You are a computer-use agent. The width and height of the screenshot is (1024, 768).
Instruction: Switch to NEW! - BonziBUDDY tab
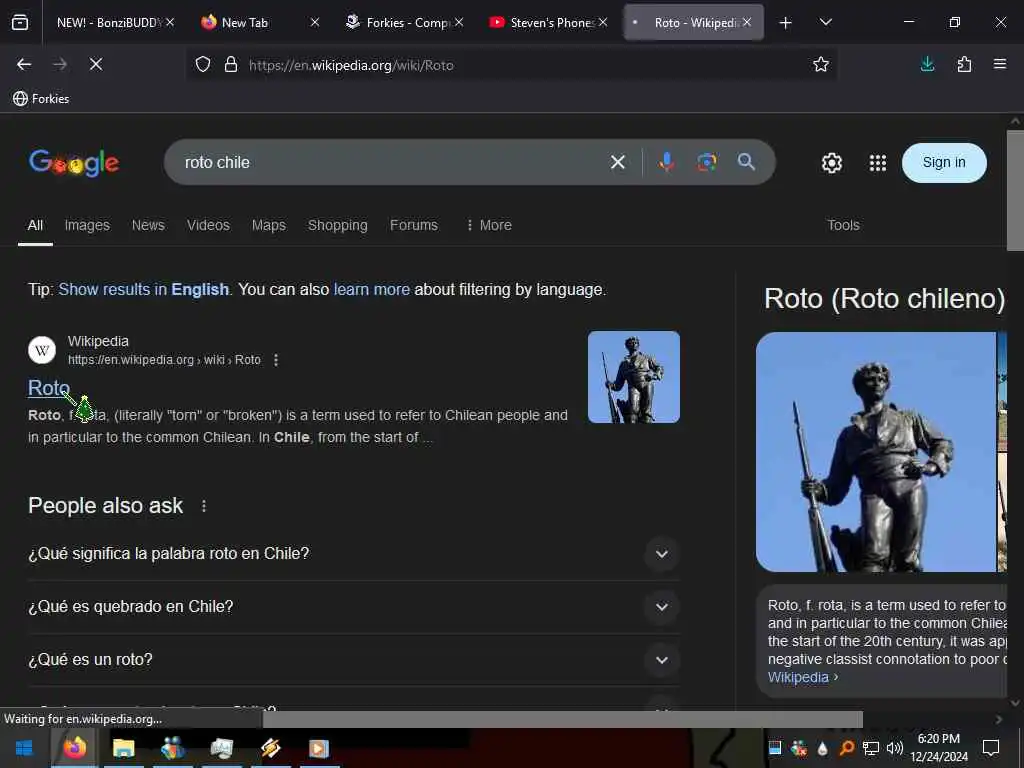pos(110,23)
